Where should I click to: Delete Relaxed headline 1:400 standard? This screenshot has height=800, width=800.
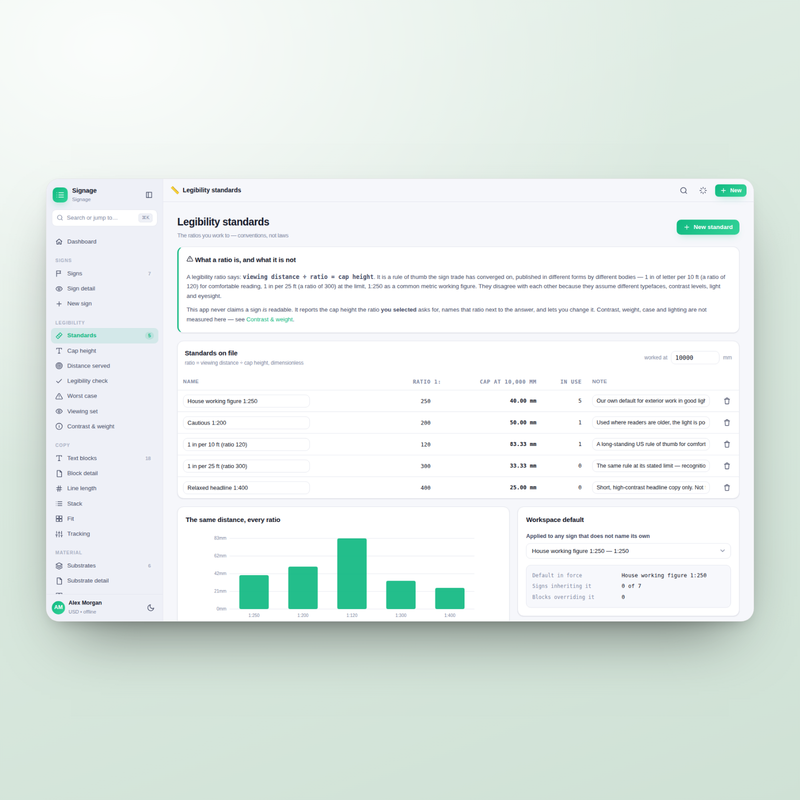coord(727,488)
